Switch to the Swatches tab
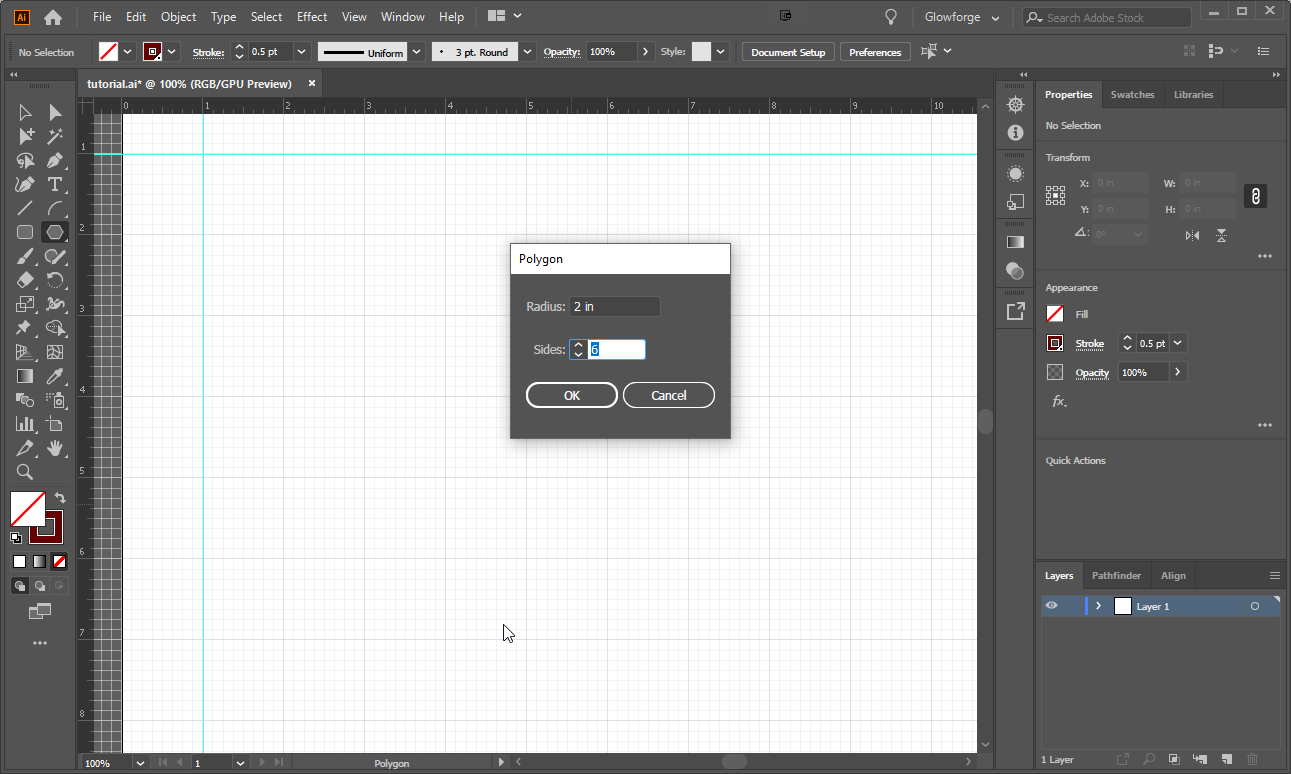The image size is (1291, 774). (x=1132, y=95)
